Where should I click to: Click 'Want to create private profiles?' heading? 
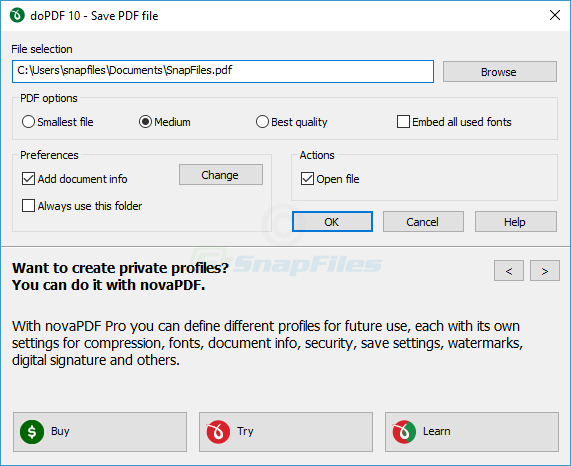click(x=121, y=268)
